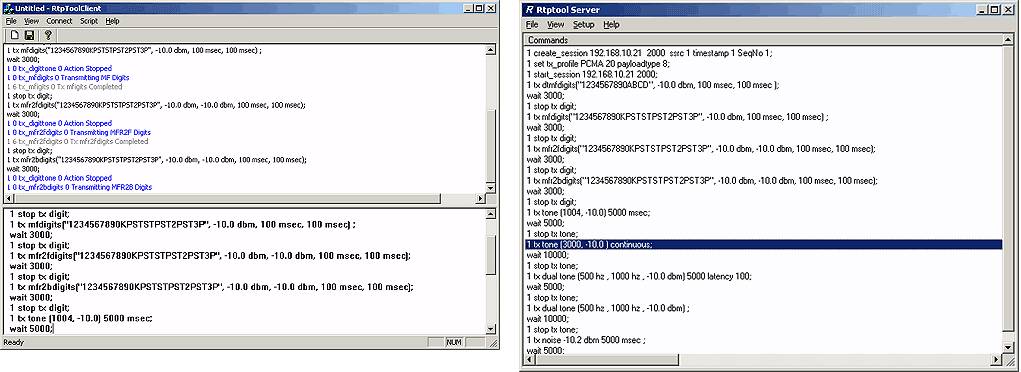Click '1 tx mfr2fdigits' line in client script editor

210,255
